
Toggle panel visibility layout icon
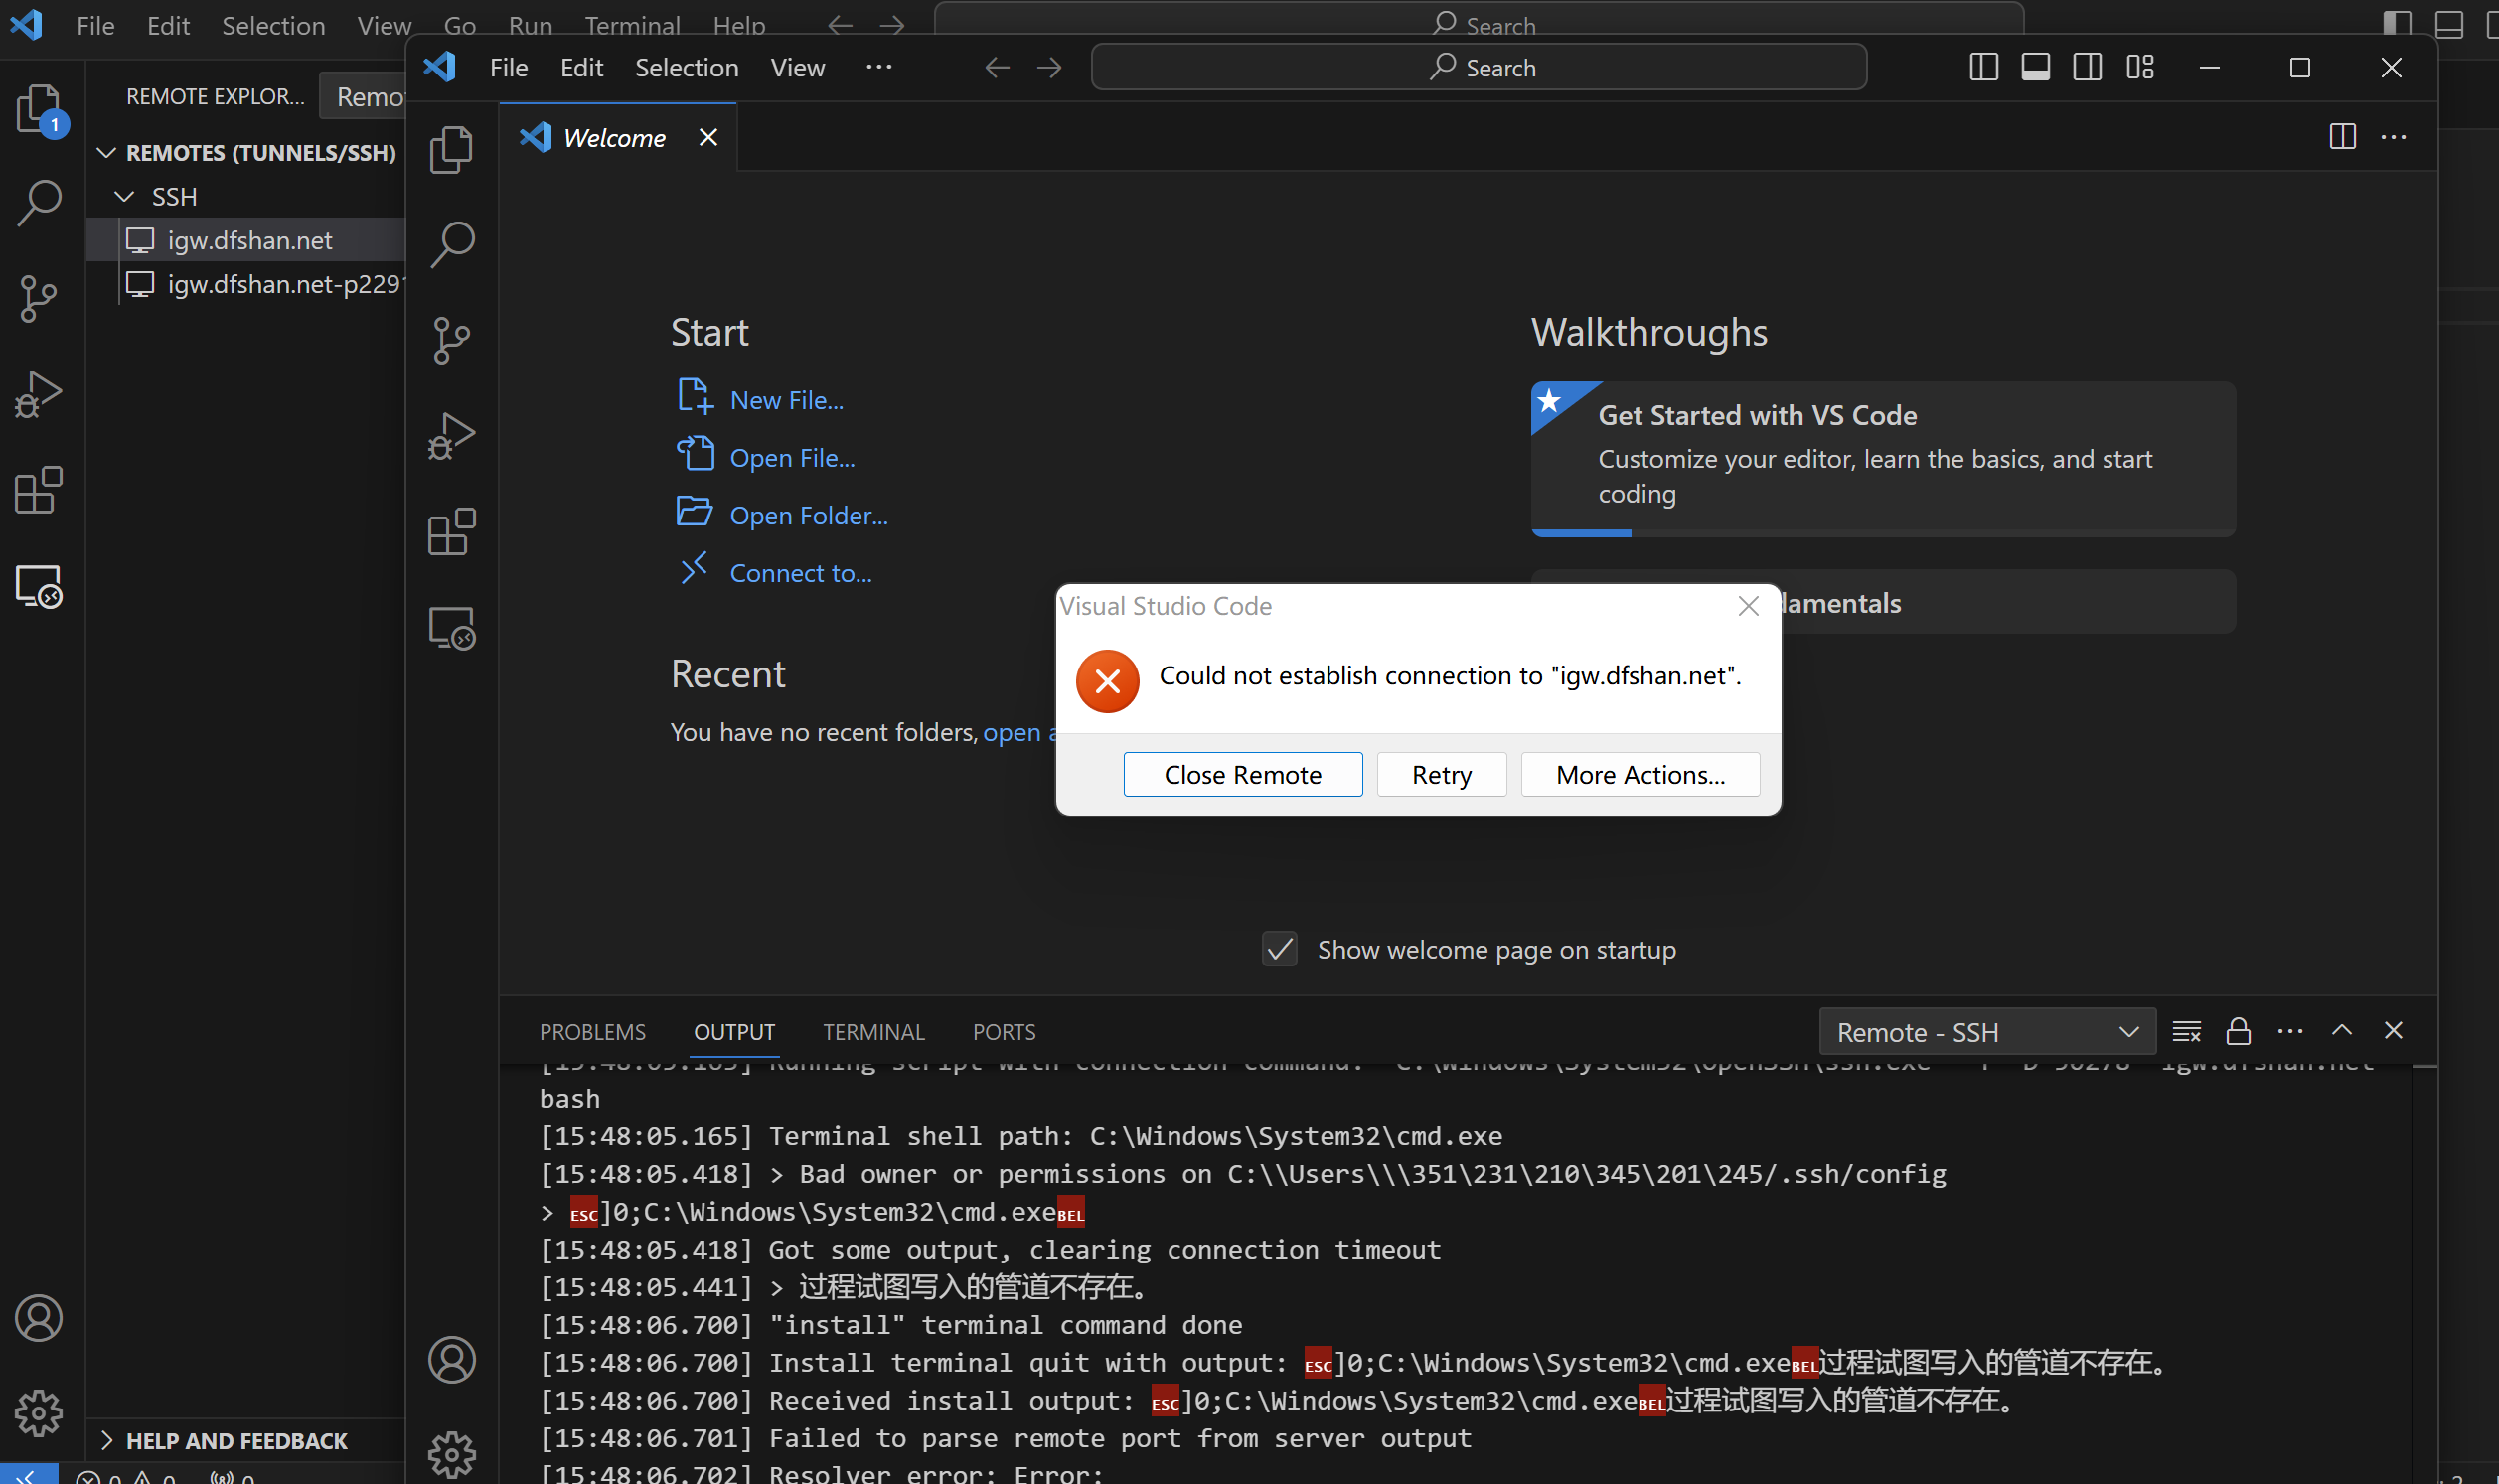(x=2035, y=67)
